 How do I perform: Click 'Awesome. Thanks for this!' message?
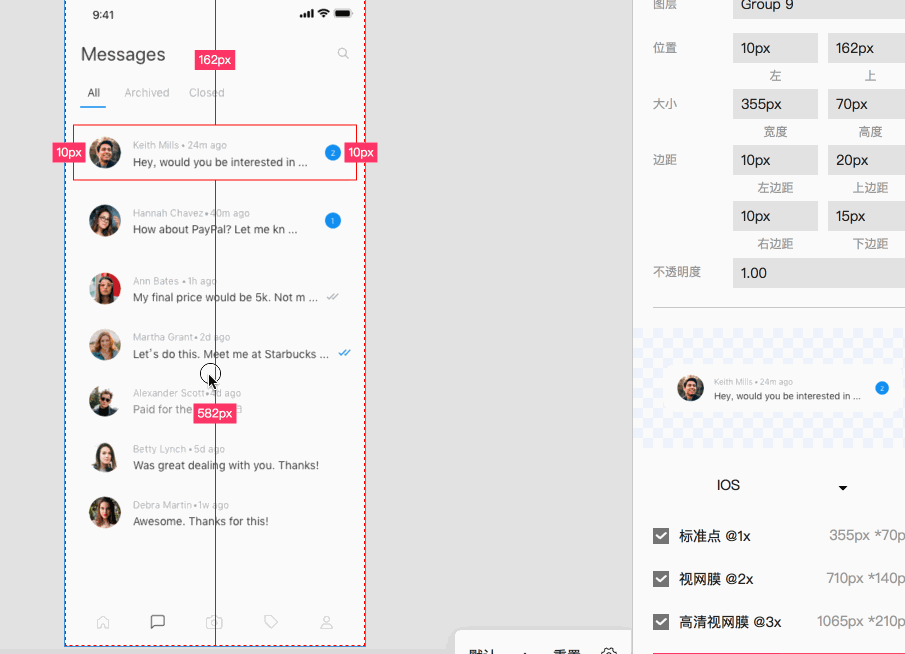(x=200, y=521)
